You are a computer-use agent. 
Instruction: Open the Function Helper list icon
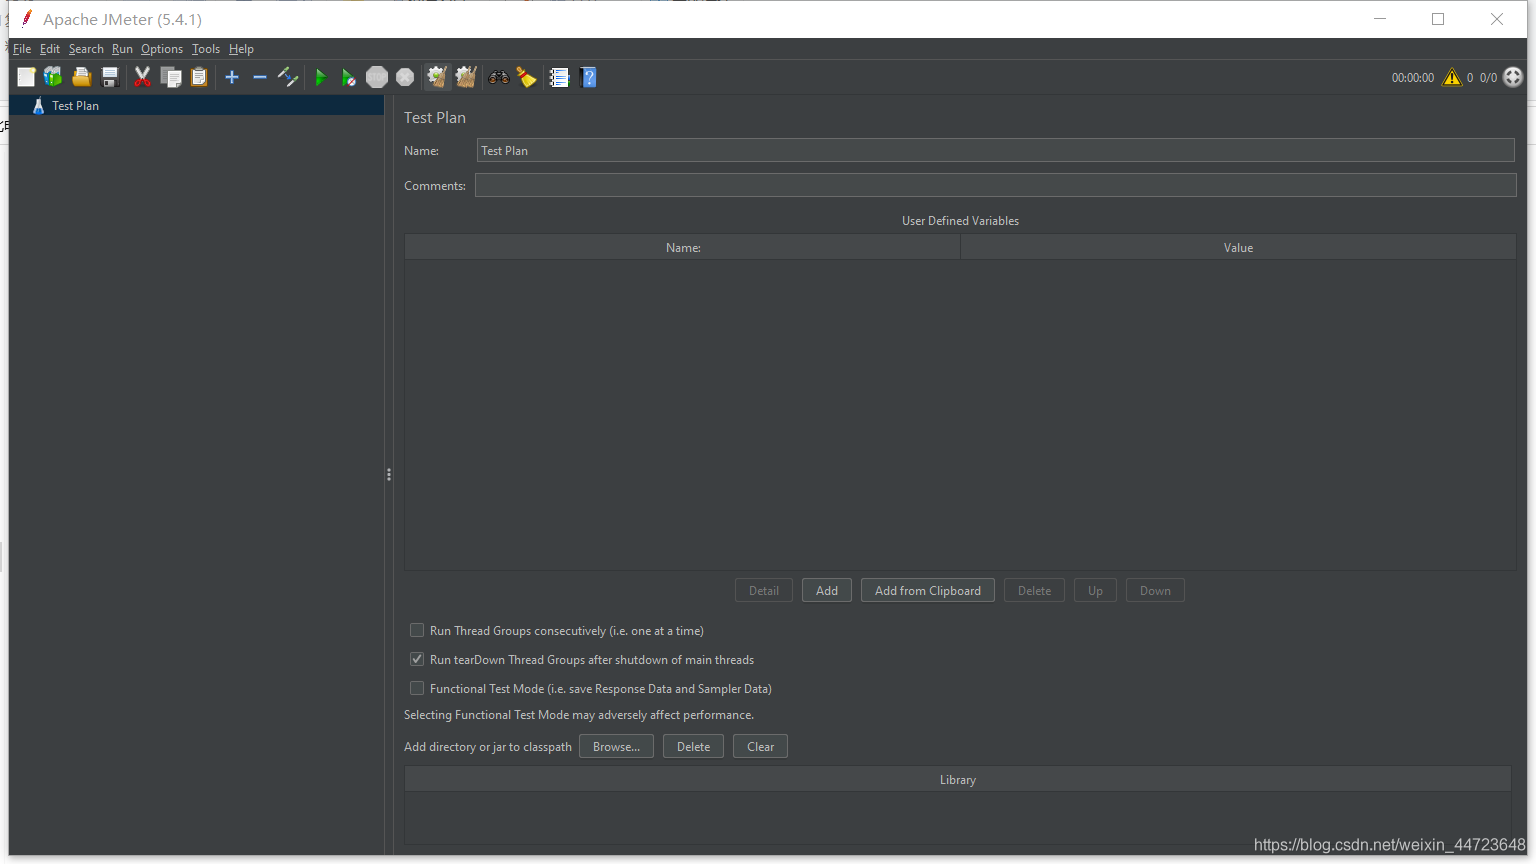point(559,77)
